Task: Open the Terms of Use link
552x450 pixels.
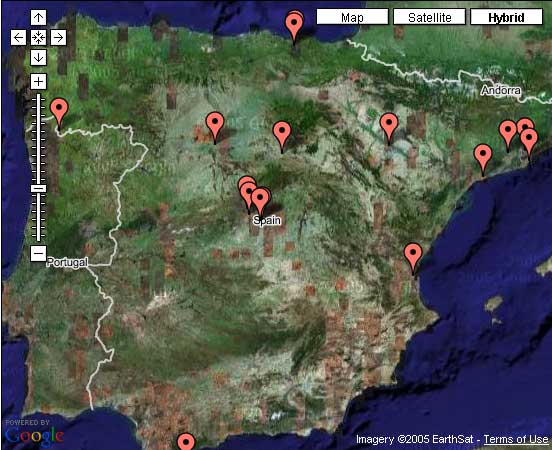Action: click(516, 439)
